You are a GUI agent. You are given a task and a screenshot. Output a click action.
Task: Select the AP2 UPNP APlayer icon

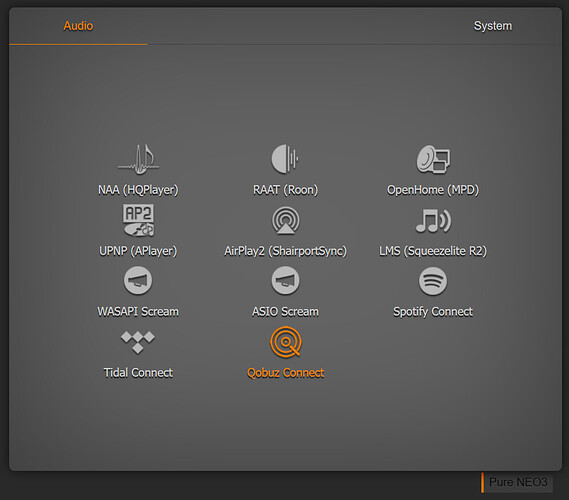pyautogui.click(x=138, y=220)
